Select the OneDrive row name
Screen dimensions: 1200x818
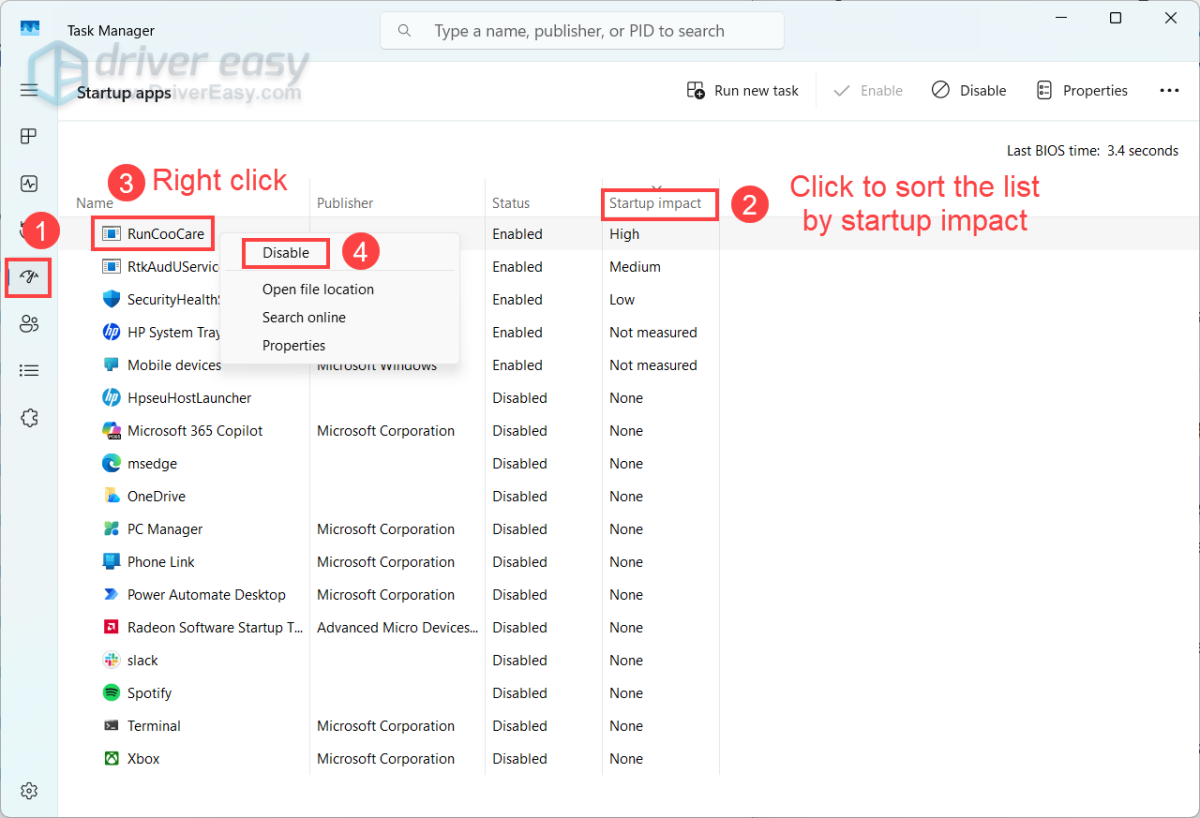(x=156, y=496)
